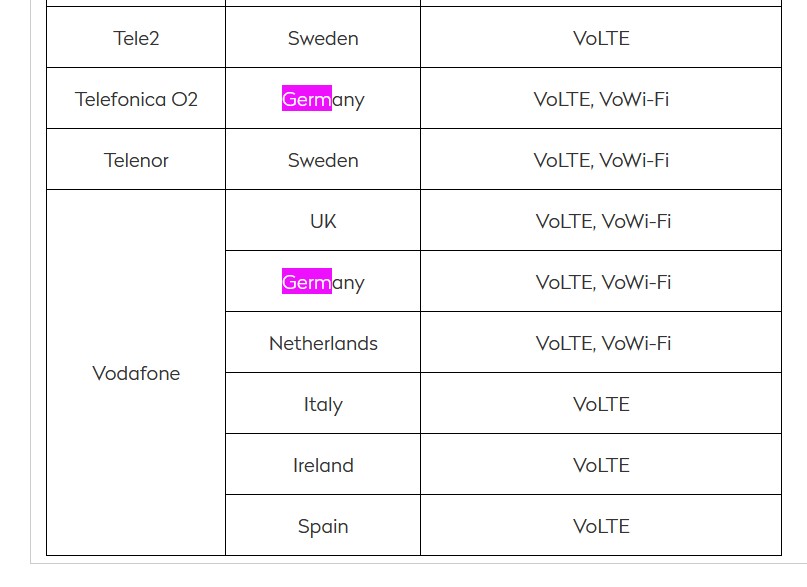Click VoLTE, VoWi-Fi in Netherlands row

[x=601, y=342]
